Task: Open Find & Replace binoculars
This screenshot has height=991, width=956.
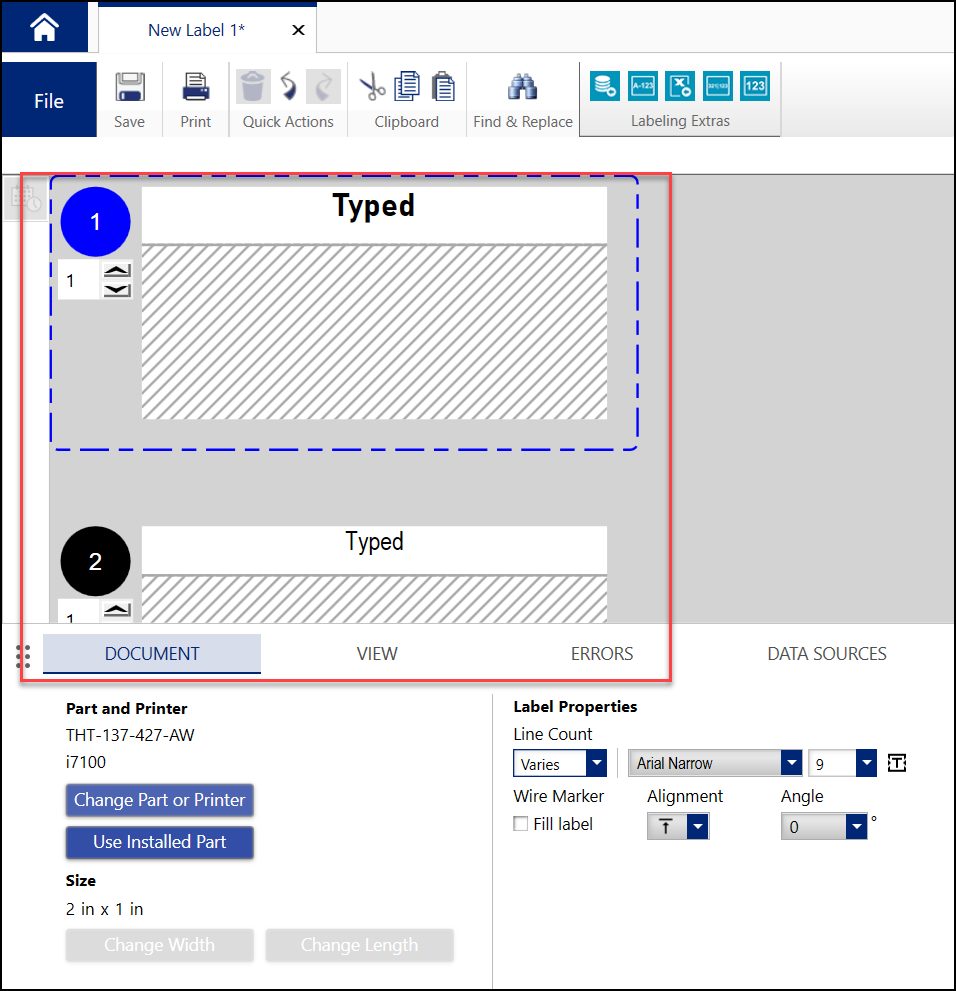Action: coord(522,87)
